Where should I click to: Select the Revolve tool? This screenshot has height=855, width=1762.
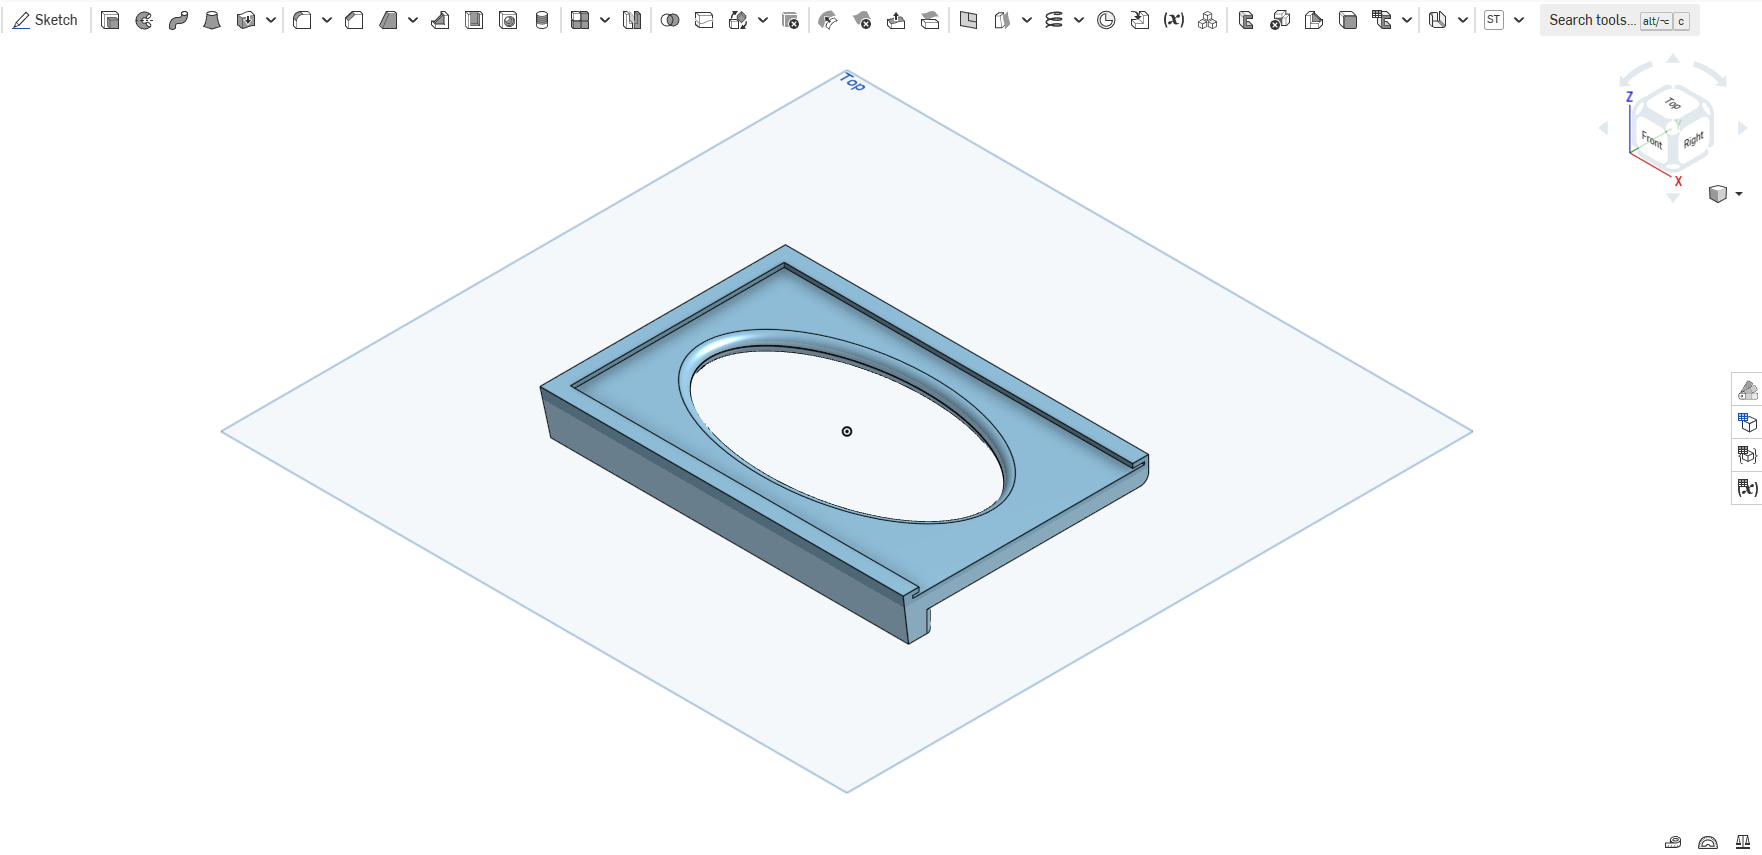coord(144,20)
